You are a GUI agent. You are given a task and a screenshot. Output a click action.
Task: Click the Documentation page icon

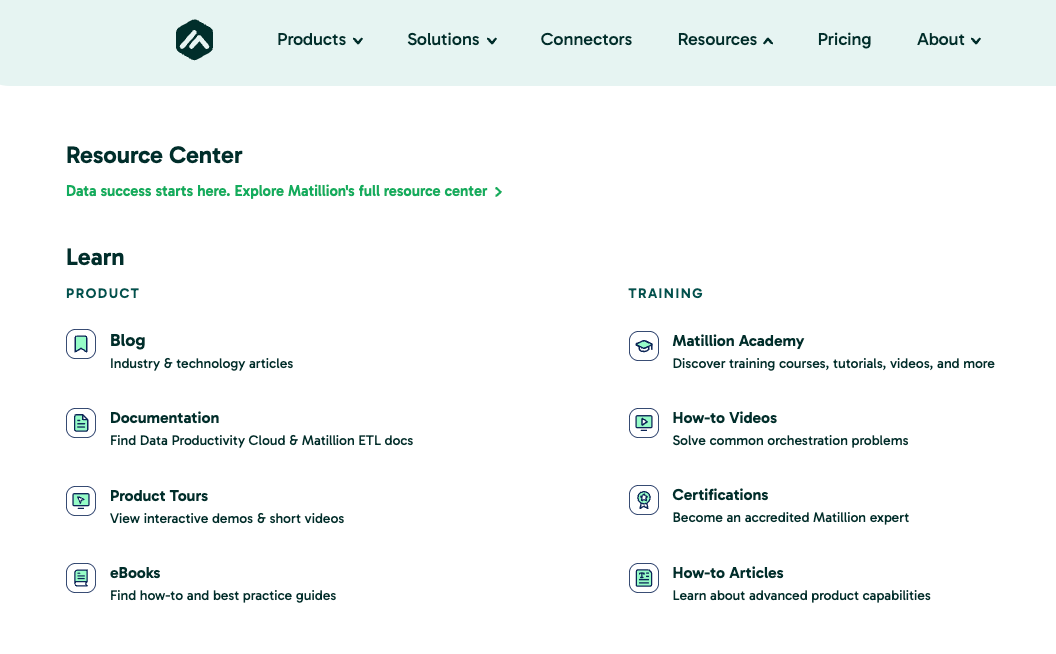(81, 423)
